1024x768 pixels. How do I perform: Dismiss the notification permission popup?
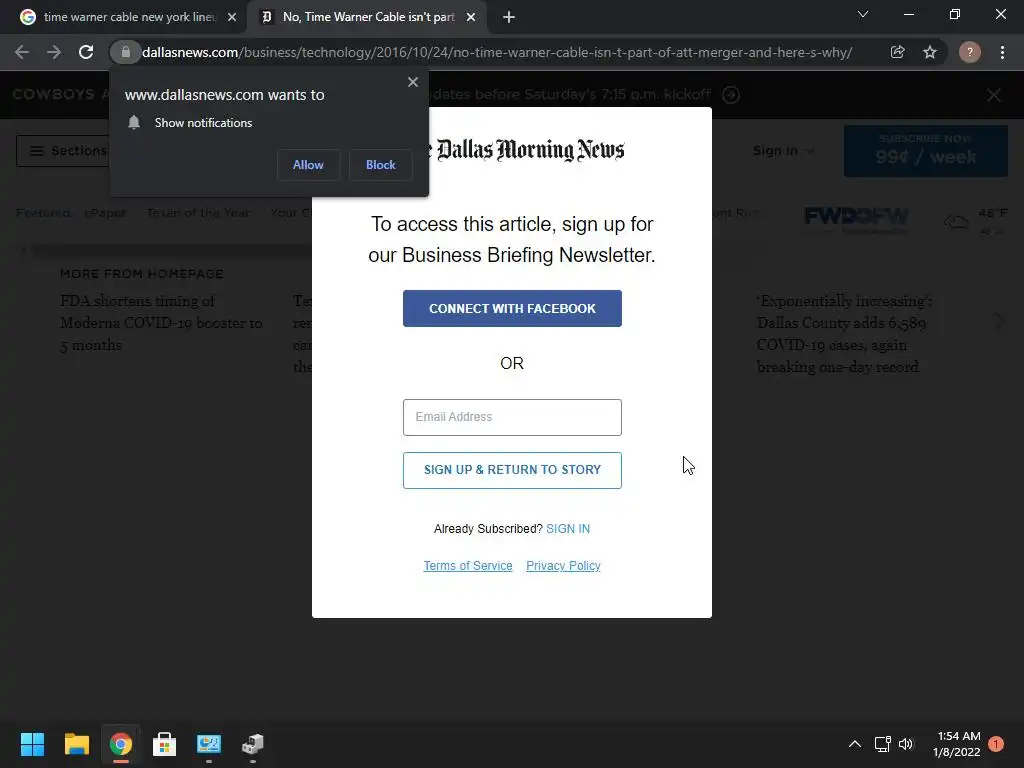(413, 82)
